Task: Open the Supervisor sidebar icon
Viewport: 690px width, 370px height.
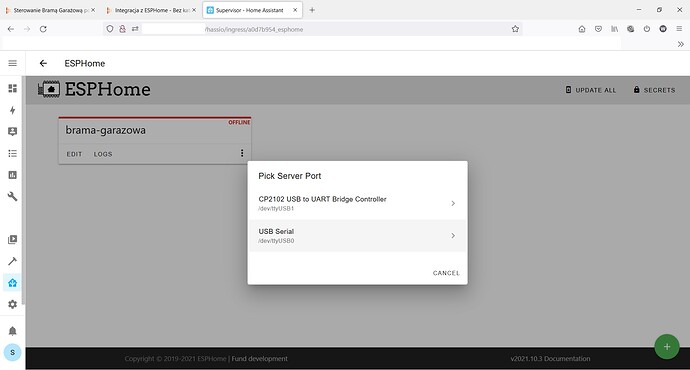Action: pos(12,282)
